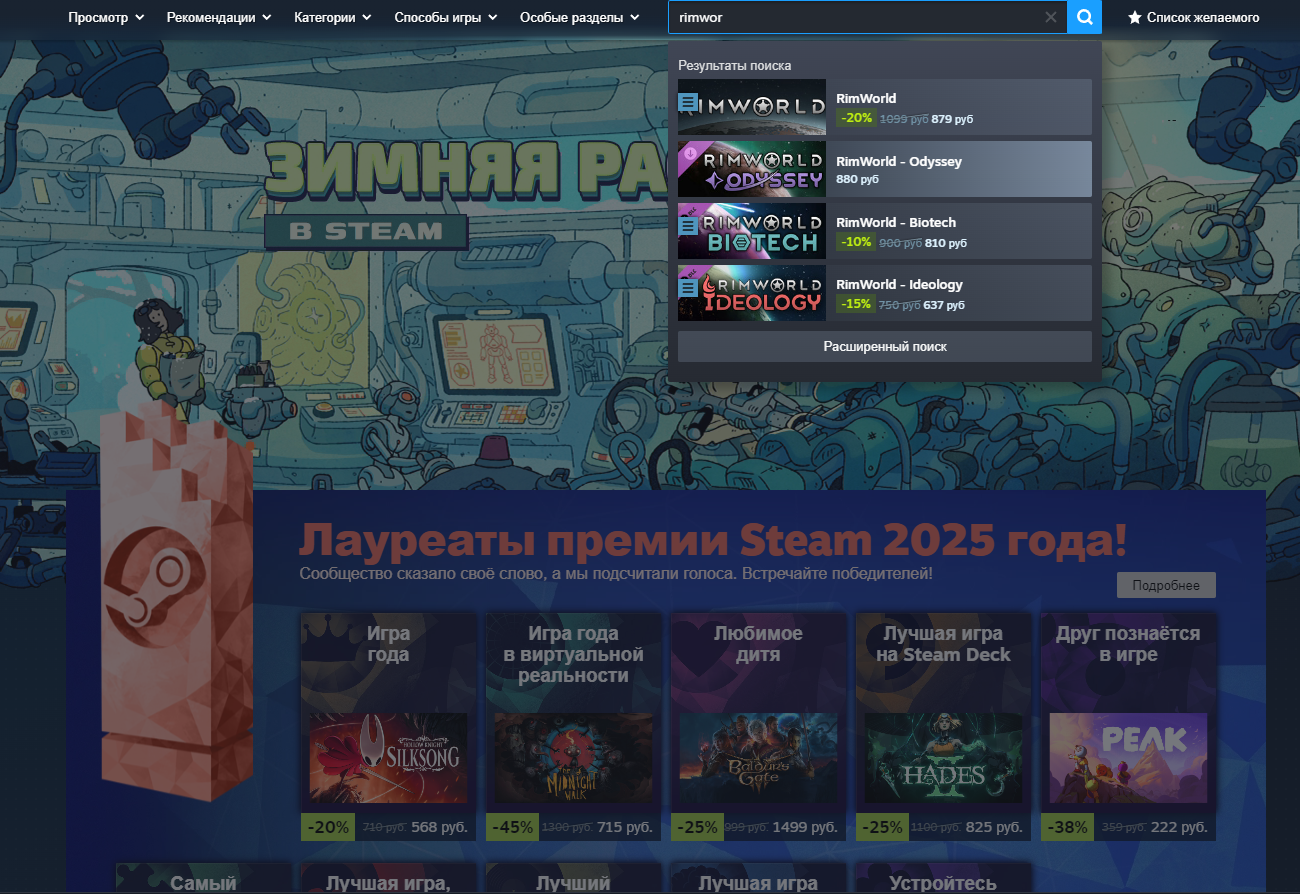This screenshot has width=1300, height=894.
Task: Click the list icon on the Ideology thumbnail
Action: click(x=687, y=288)
